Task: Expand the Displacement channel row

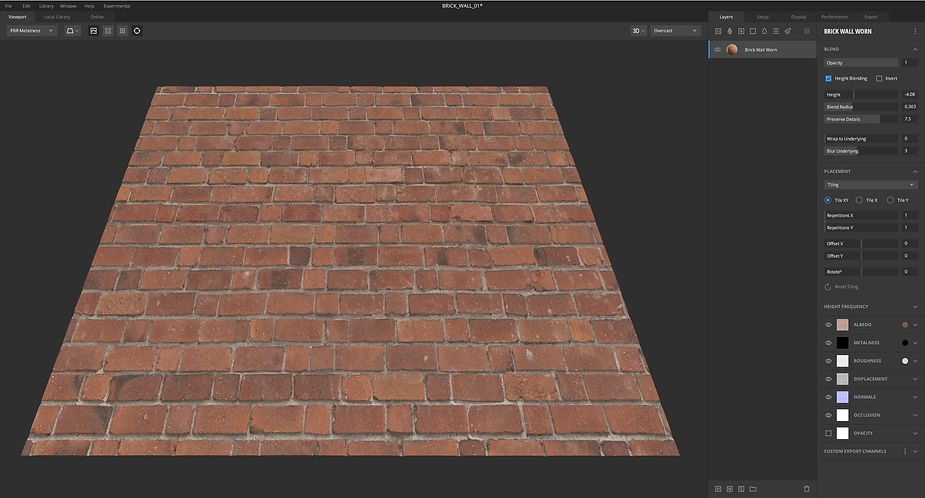Action: [x=915, y=379]
